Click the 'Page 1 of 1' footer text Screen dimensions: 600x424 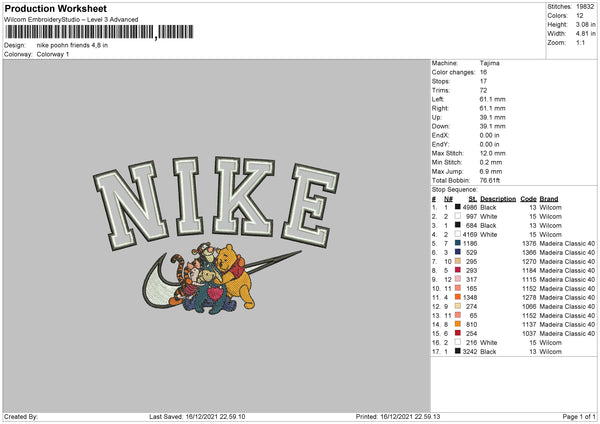pyautogui.click(x=579, y=416)
